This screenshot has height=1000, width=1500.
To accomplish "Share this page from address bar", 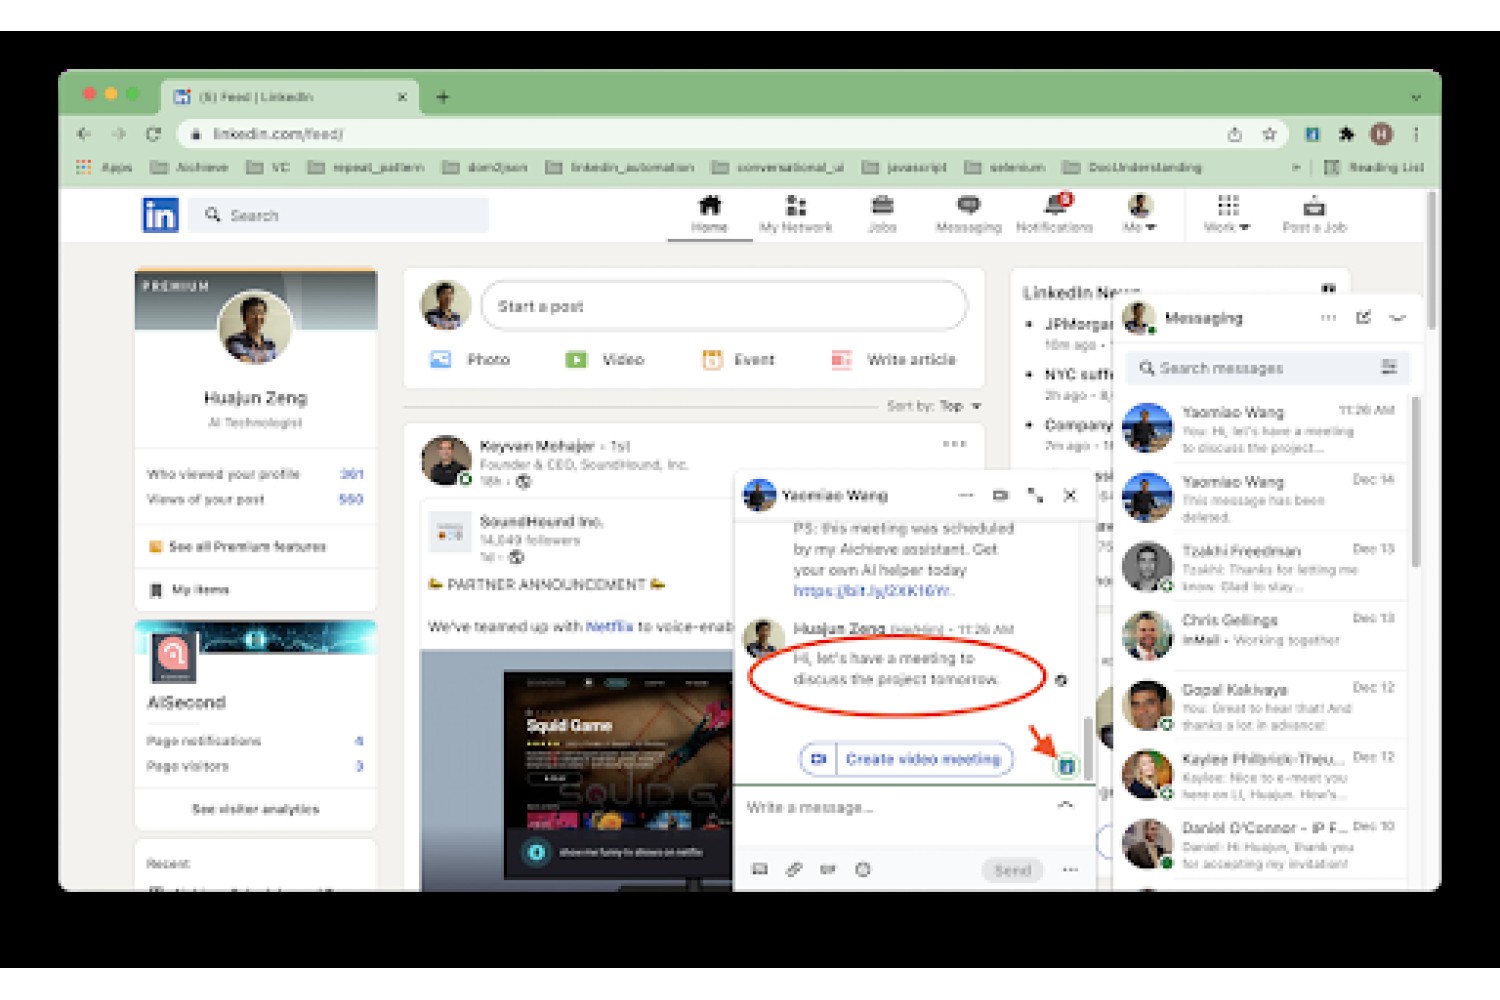I will coord(1235,134).
